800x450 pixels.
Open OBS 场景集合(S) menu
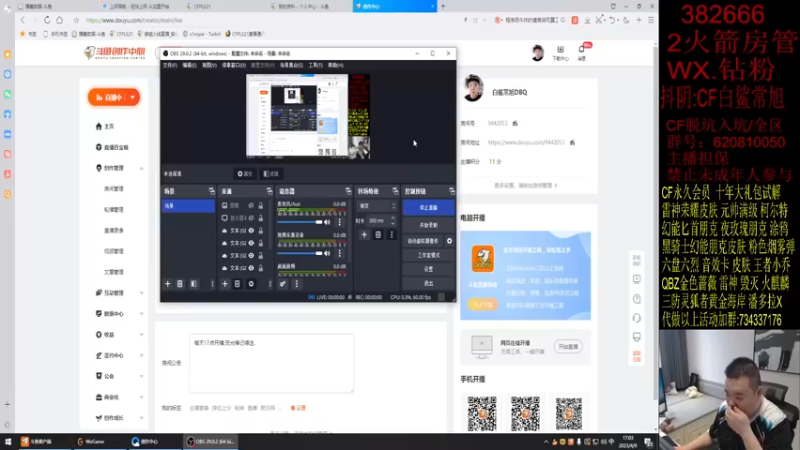(x=291, y=65)
